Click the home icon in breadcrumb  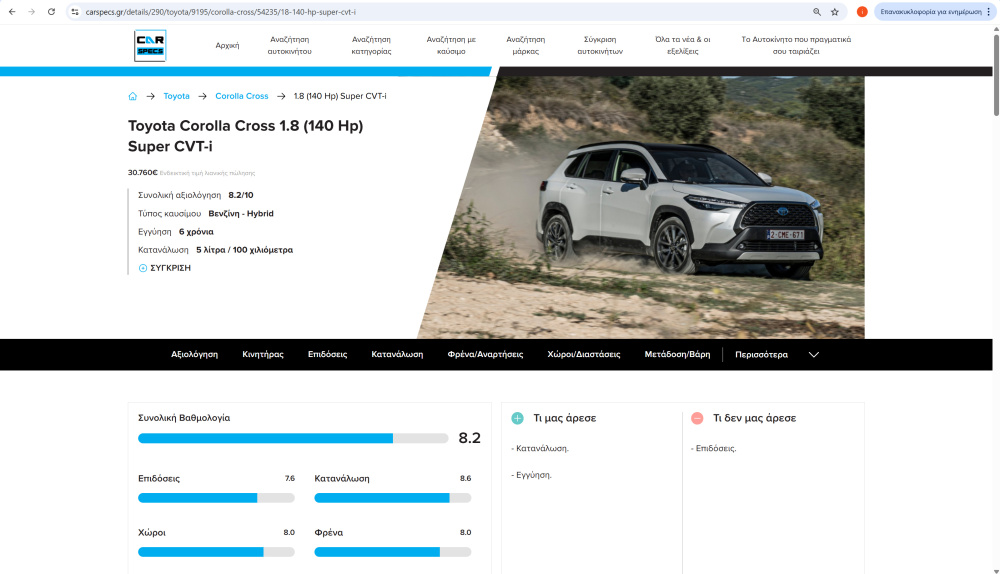point(132,96)
